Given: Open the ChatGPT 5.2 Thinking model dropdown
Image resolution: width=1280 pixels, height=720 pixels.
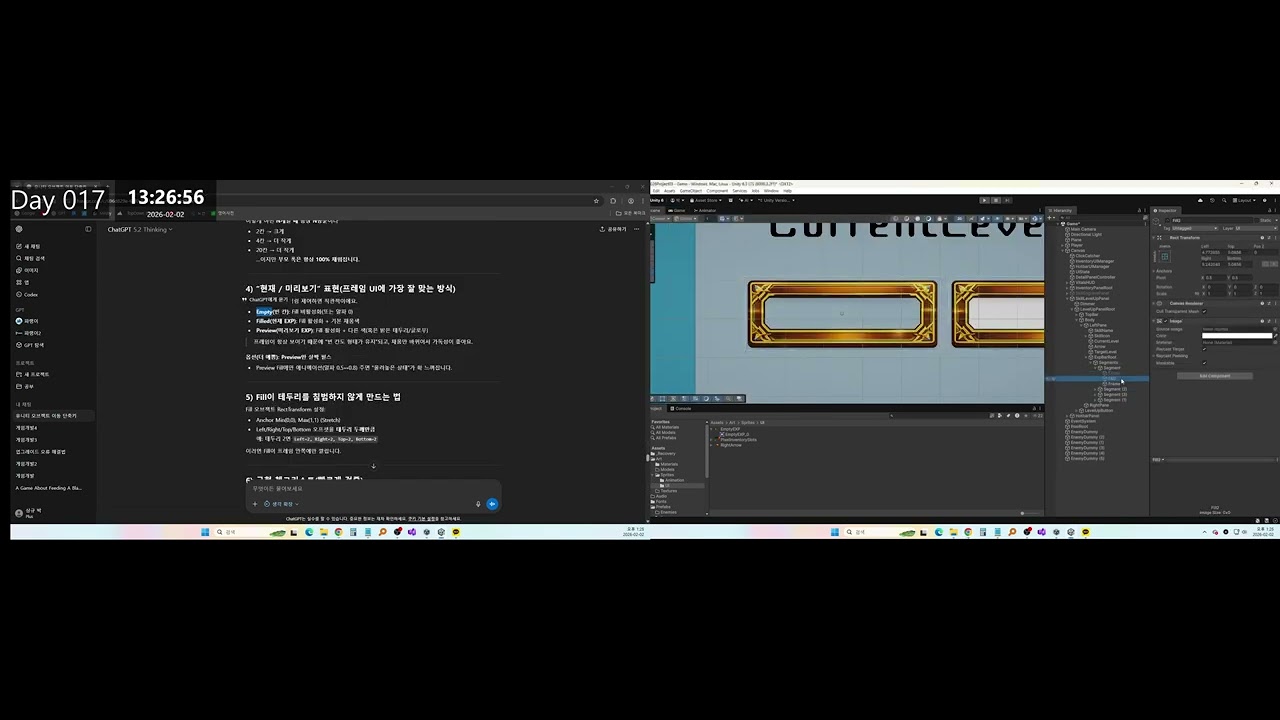Looking at the screenshot, I should pos(140,229).
